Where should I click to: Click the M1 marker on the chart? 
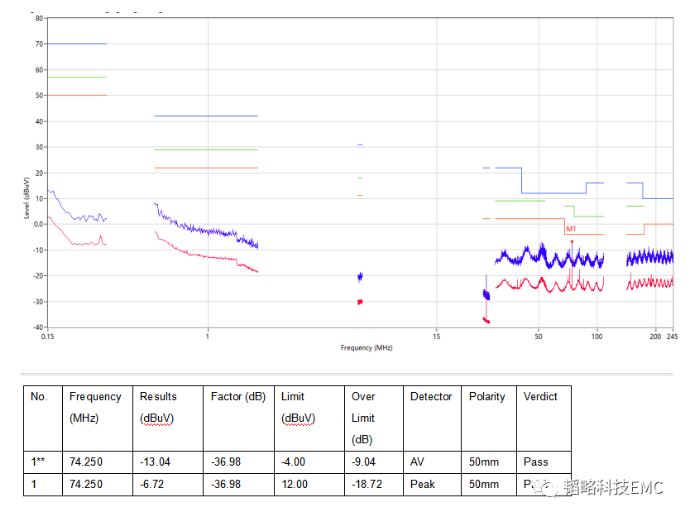click(x=571, y=229)
